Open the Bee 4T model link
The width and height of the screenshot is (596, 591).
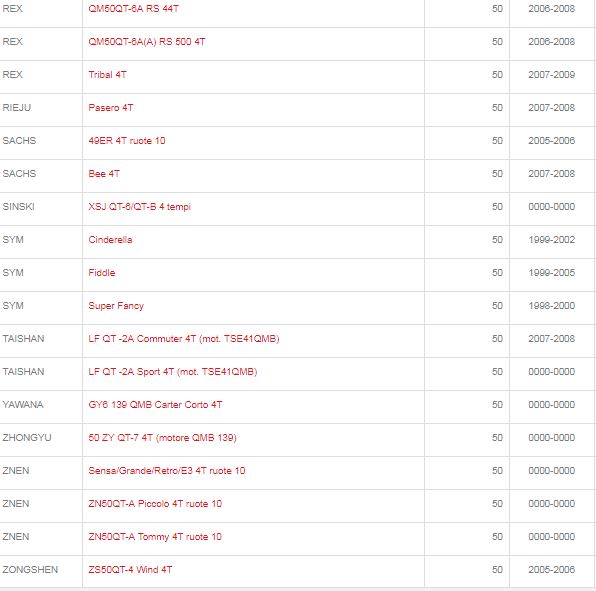[104, 174]
